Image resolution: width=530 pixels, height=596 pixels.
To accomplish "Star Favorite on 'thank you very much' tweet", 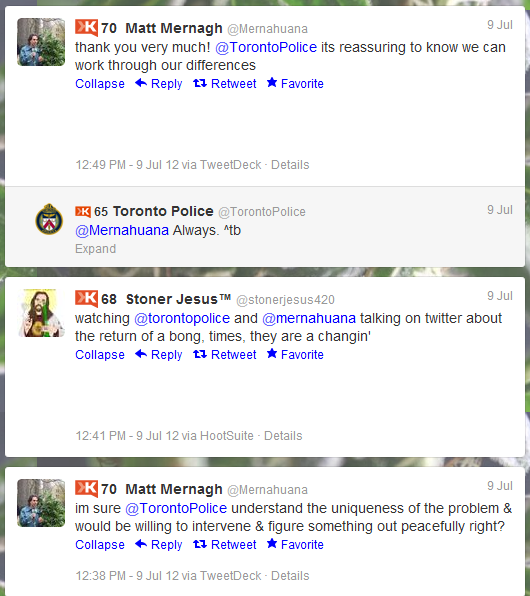I will pyautogui.click(x=272, y=82).
